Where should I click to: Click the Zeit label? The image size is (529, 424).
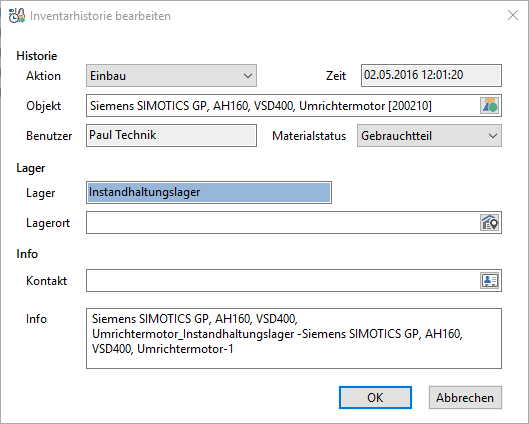pos(336,76)
